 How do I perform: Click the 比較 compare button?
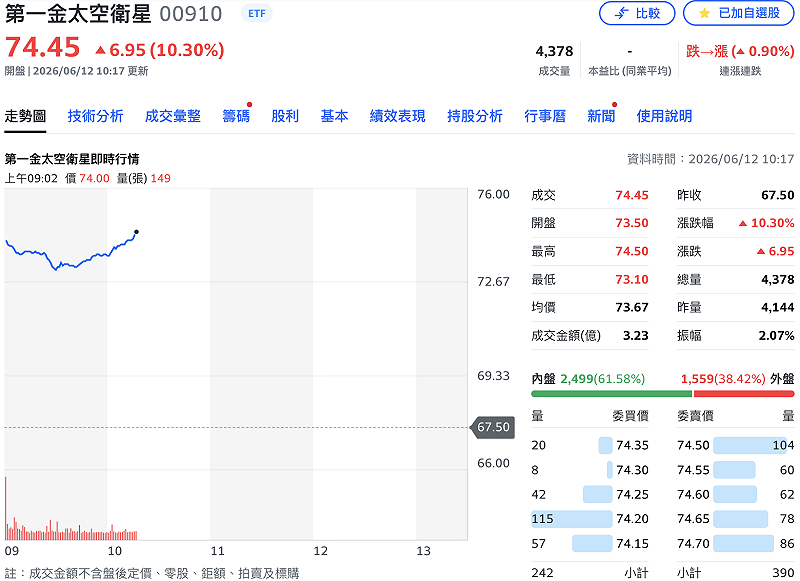tap(637, 13)
